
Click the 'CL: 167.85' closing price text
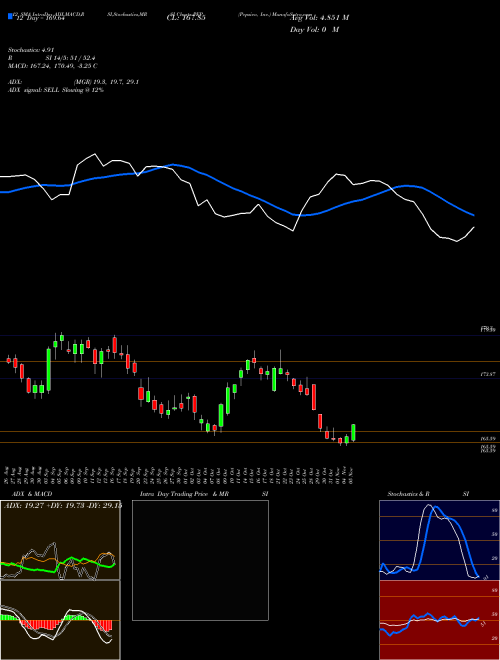click(186, 18)
